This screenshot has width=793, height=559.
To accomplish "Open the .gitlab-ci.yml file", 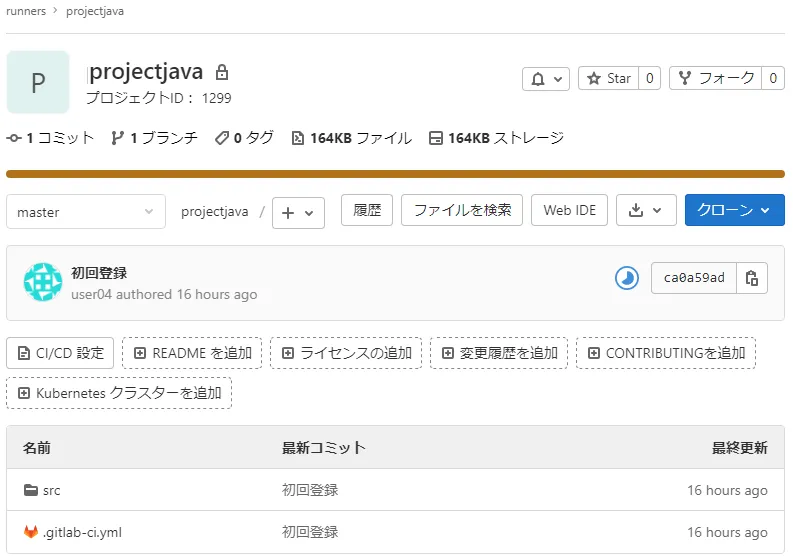I will point(82,532).
